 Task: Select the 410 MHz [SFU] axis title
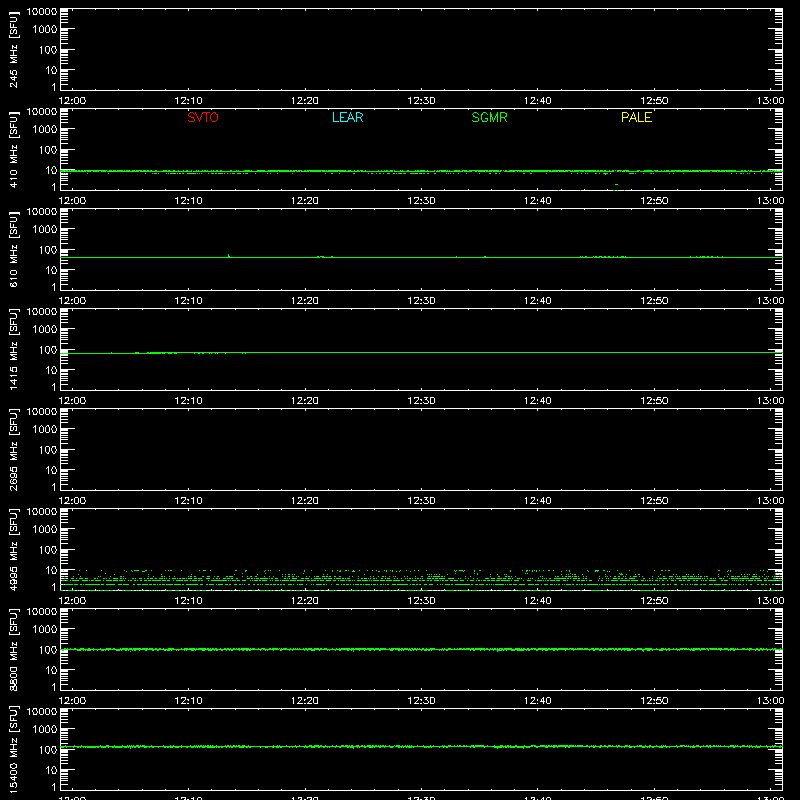(14, 149)
